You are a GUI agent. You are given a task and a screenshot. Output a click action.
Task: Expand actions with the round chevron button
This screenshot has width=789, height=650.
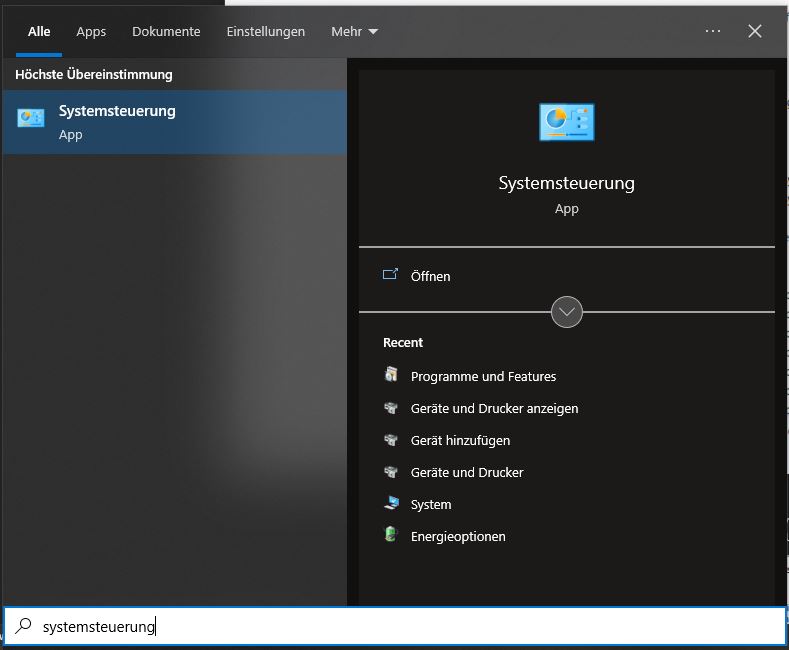[567, 312]
